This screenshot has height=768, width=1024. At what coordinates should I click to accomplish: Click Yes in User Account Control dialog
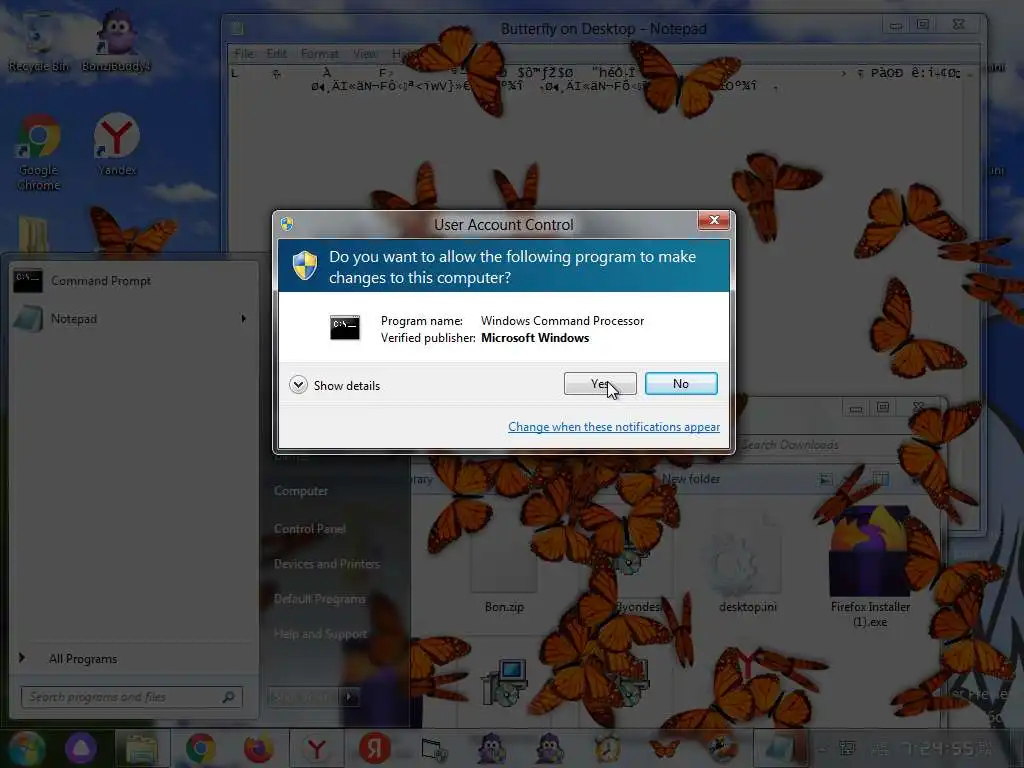coord(600,384)
